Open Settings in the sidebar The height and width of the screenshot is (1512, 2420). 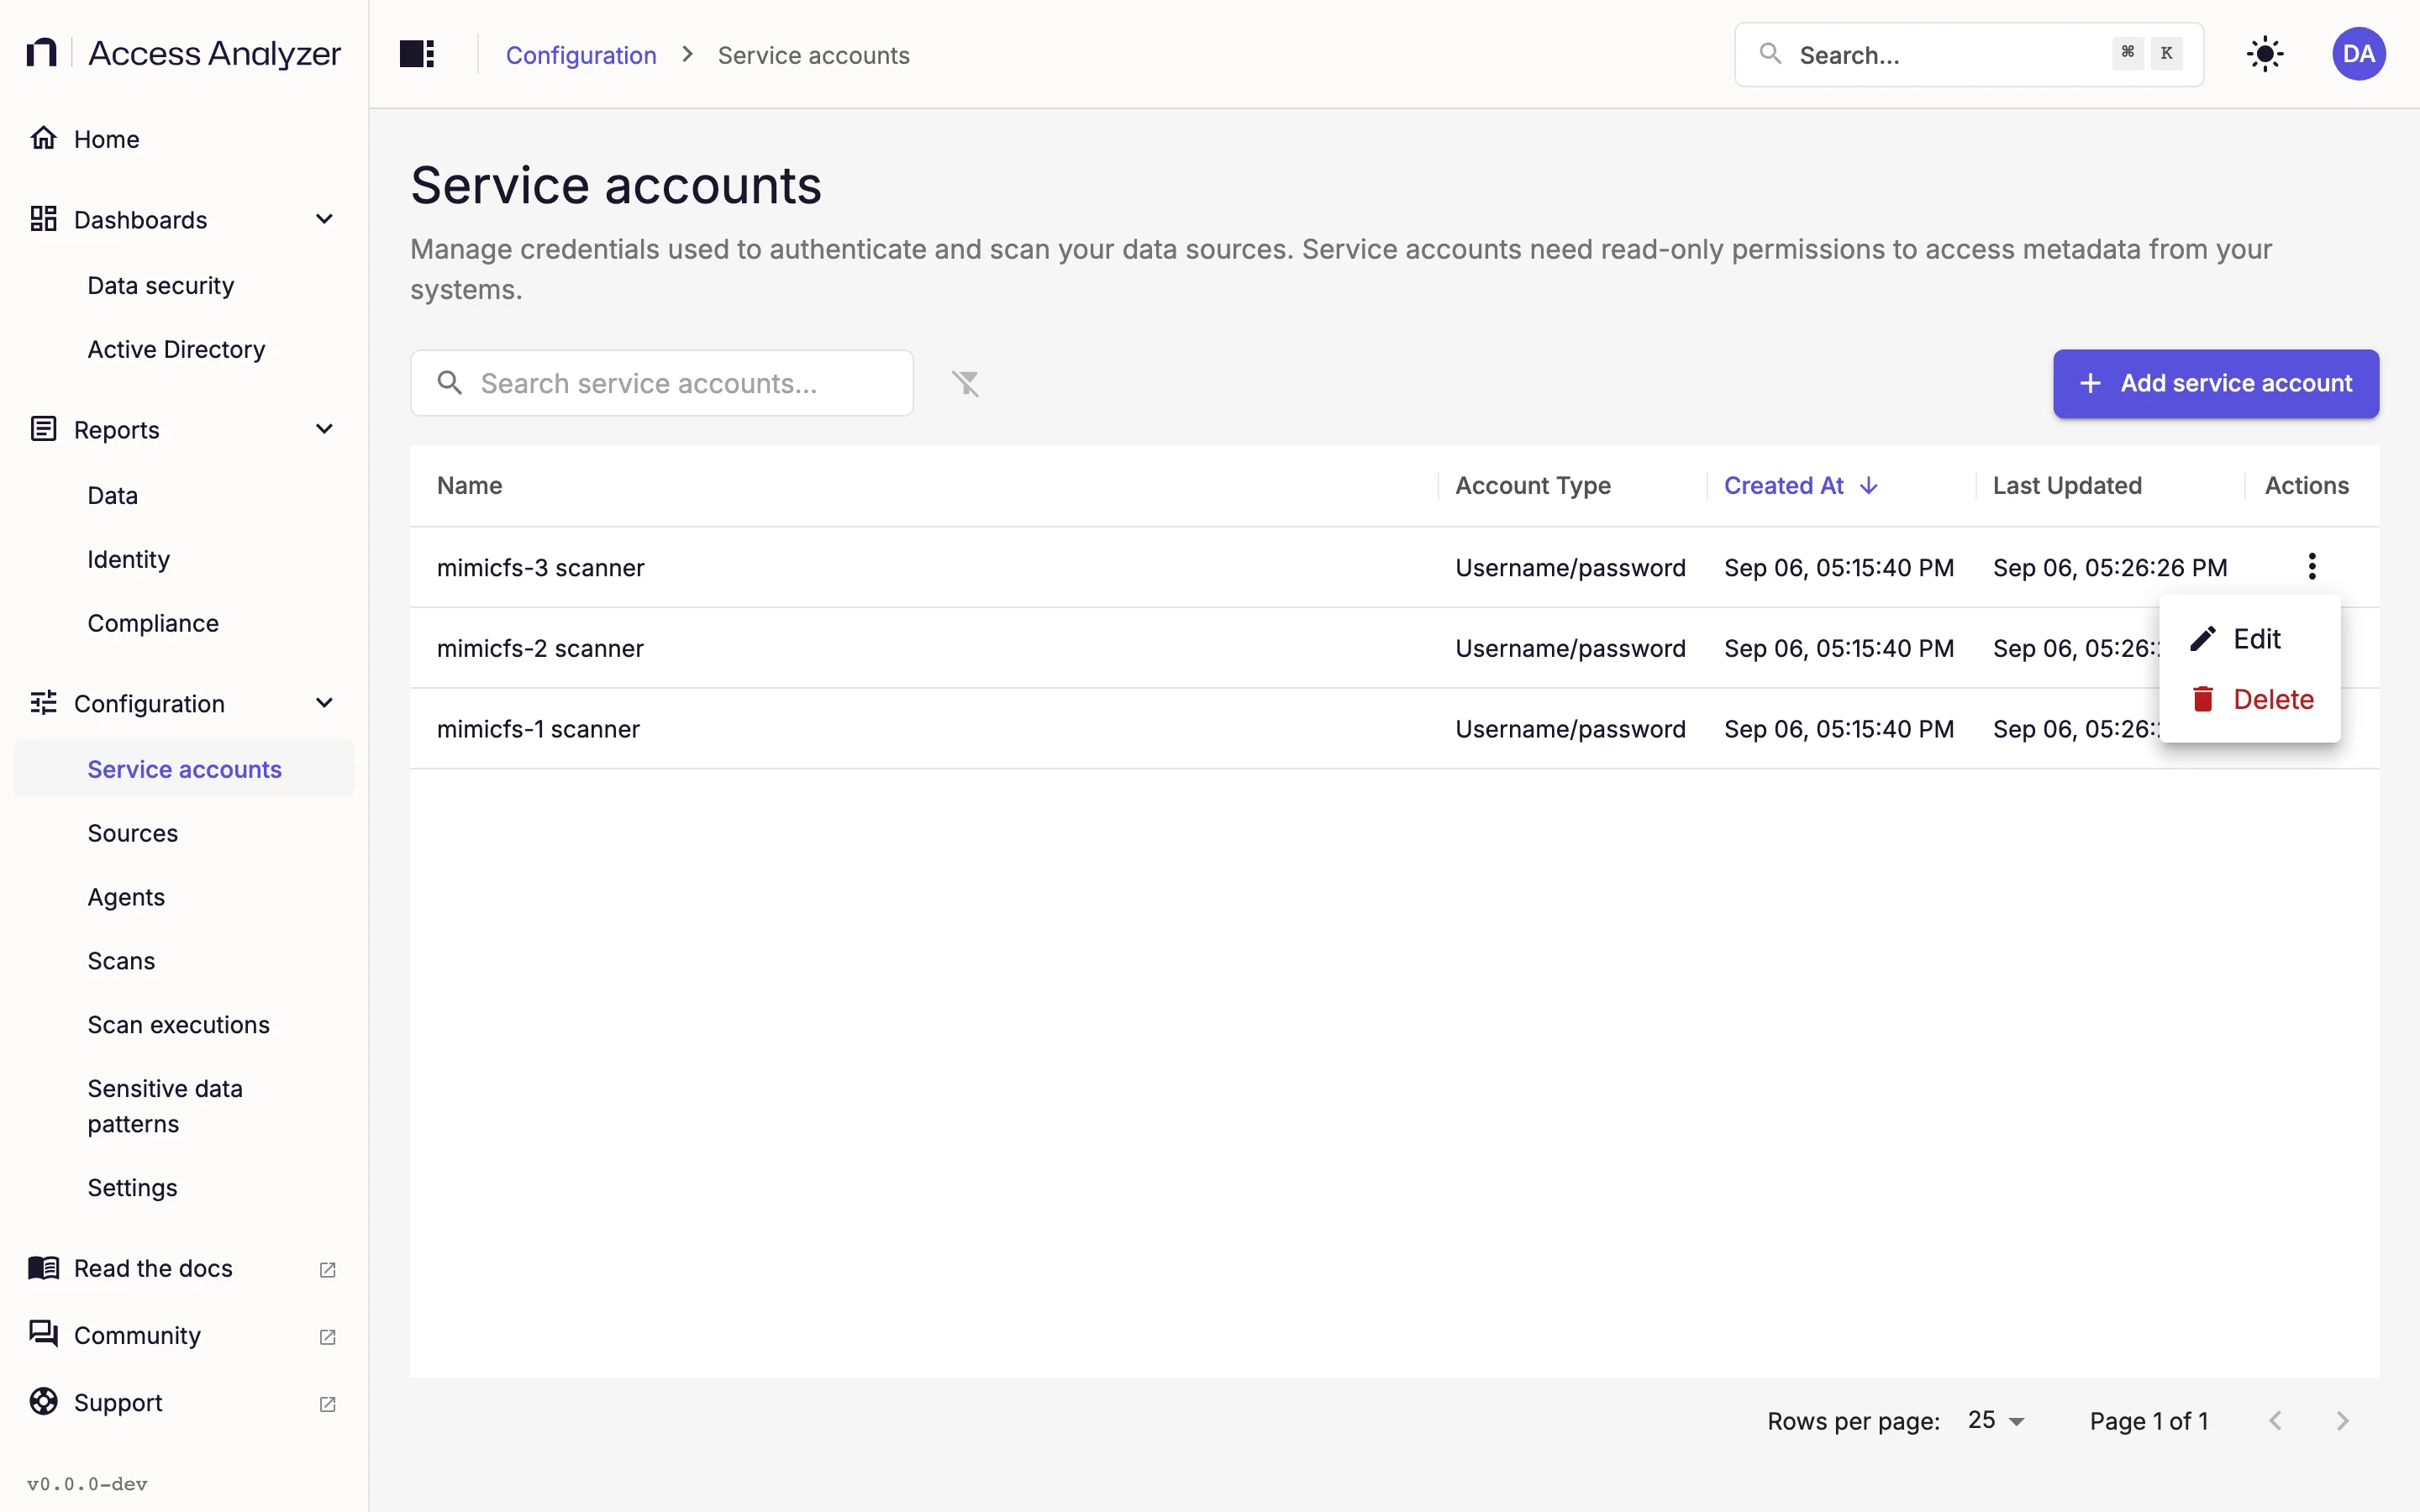pos(132,1188)
